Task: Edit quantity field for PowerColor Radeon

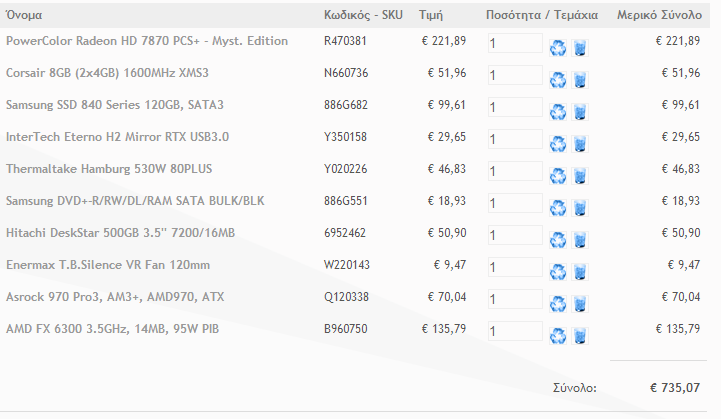Action: (515, 43)
